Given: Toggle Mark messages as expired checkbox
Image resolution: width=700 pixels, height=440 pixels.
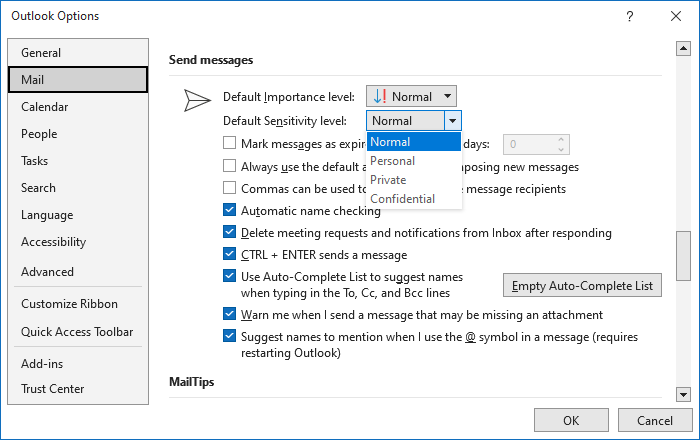Looking at the screenshot, I should pyautogui.click(x=229, y=143).
